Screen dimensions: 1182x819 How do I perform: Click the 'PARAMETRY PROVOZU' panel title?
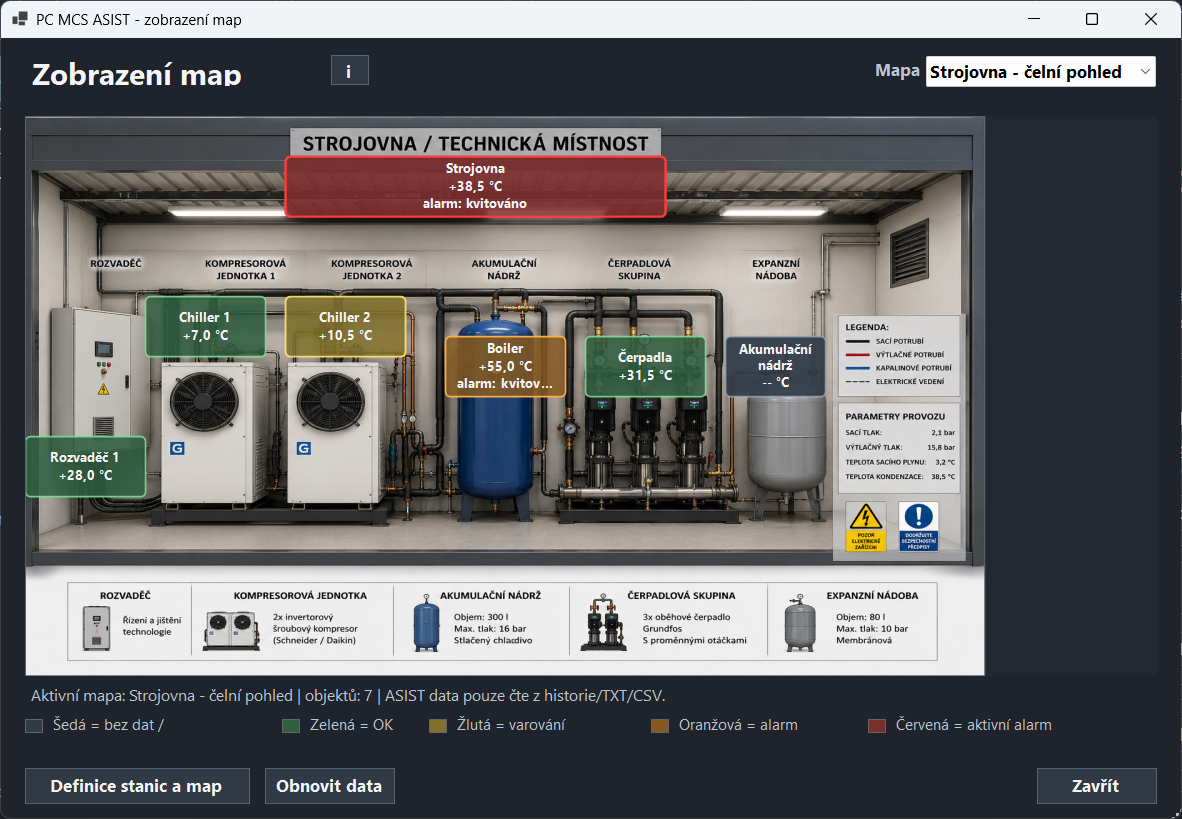pyautogui.click(x=895, y=416)
